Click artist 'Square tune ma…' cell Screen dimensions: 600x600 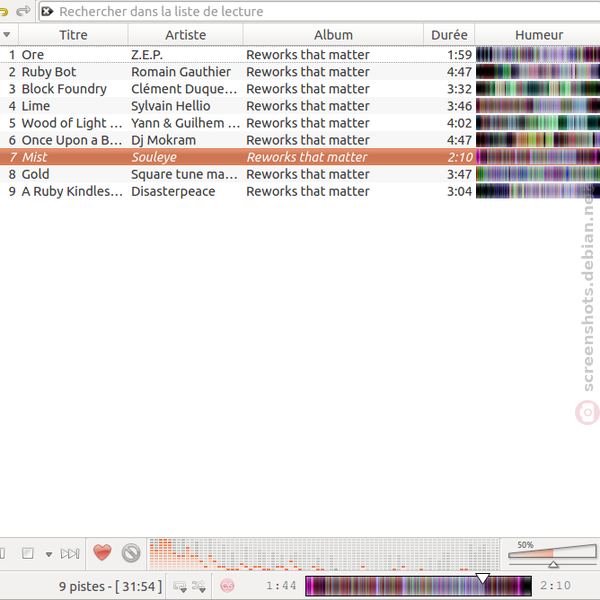click(x=184, y=174)
